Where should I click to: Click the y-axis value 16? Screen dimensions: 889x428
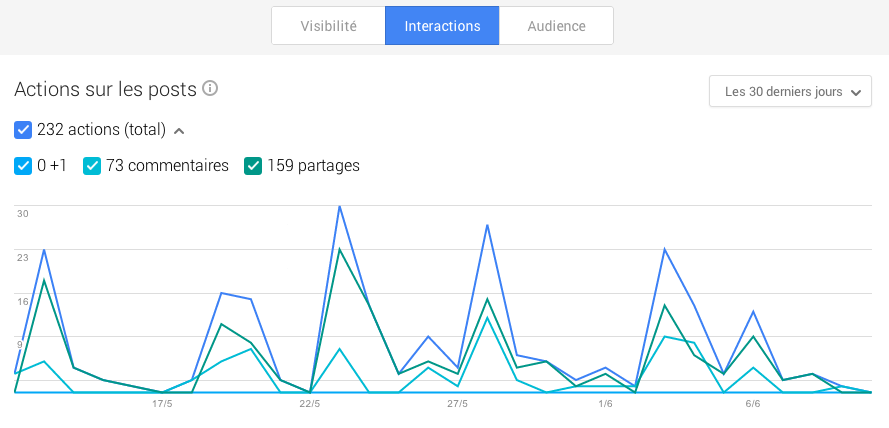tap(22, 301)
